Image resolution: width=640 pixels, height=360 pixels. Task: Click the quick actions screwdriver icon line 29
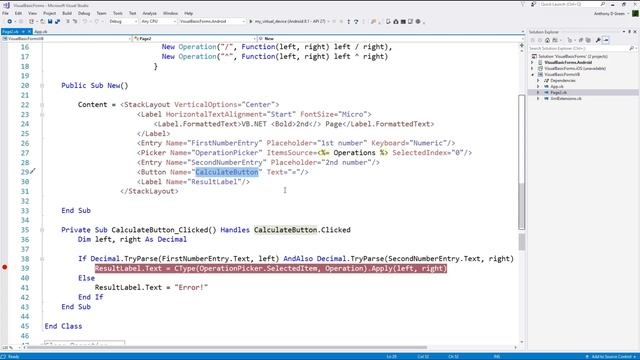[33, 171]
